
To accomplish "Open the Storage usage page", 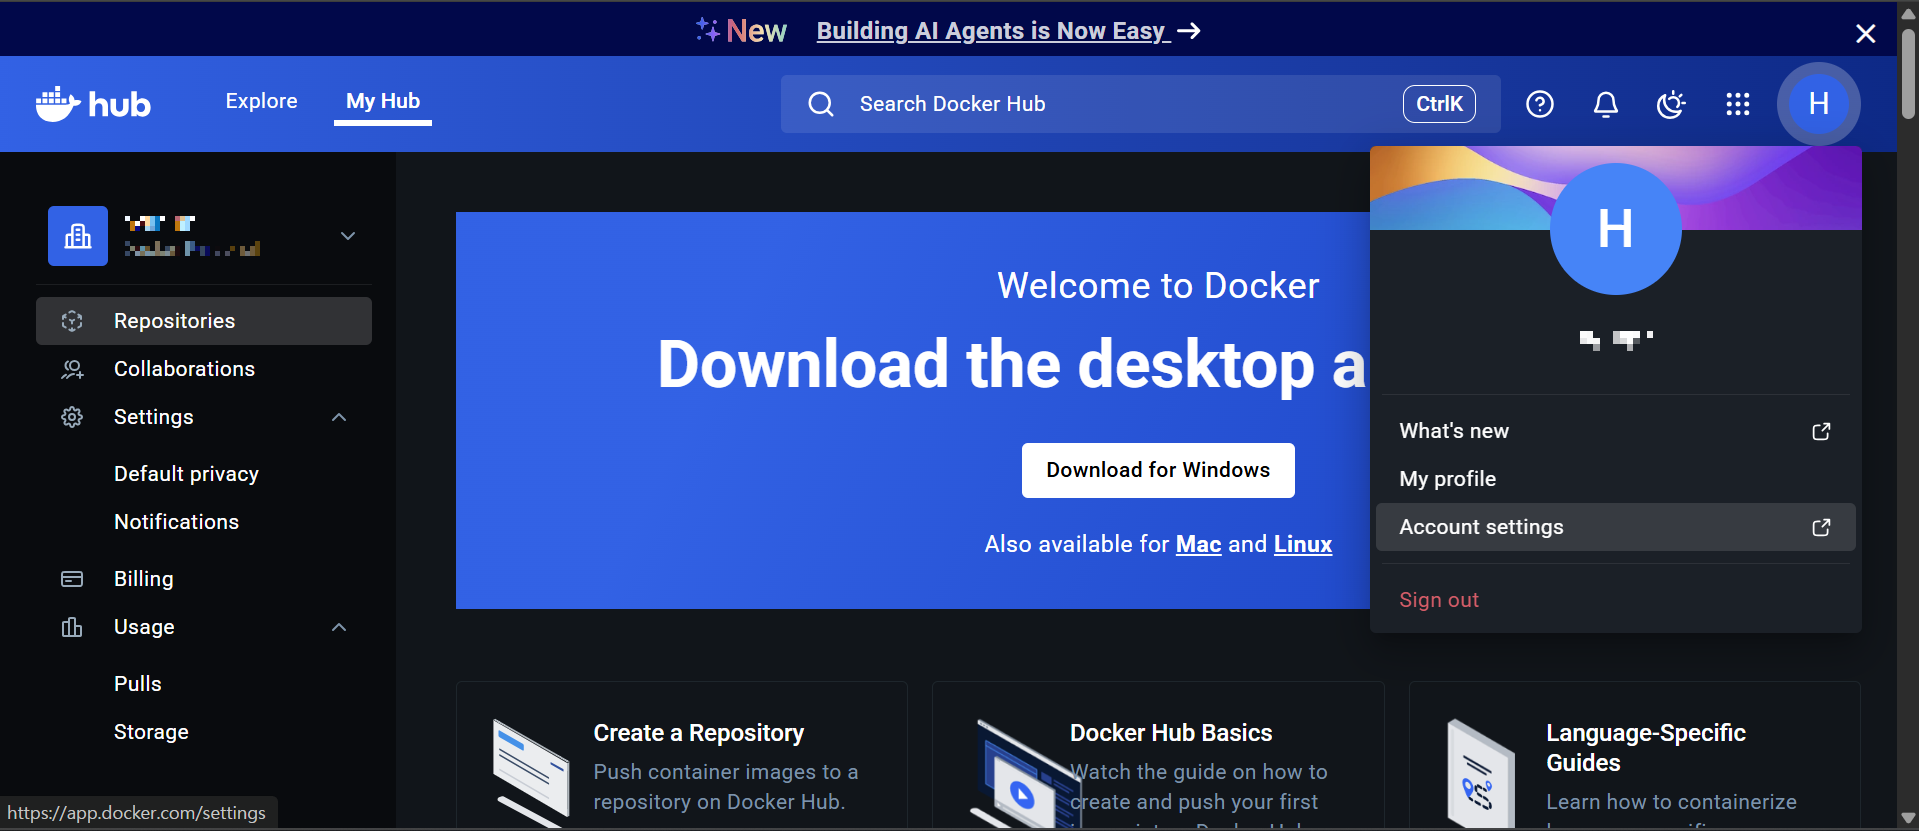I will (151, 732).
